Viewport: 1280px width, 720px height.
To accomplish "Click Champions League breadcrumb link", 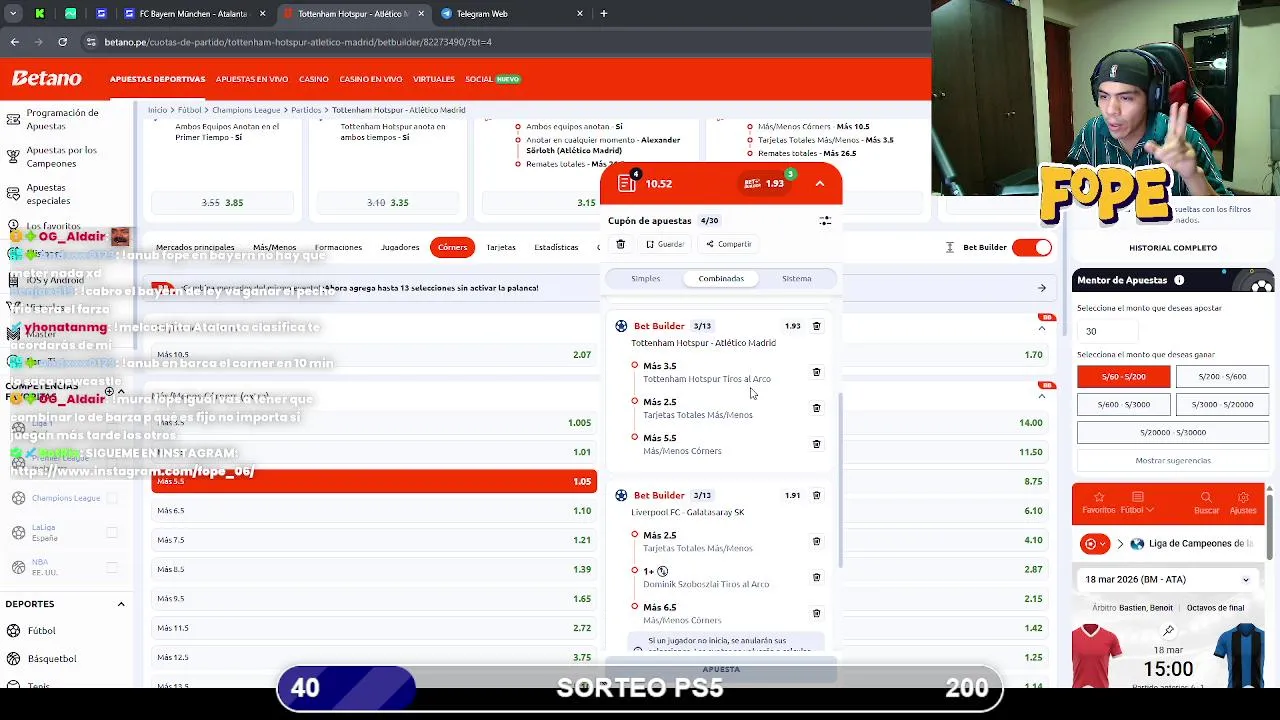I will 245,110.
